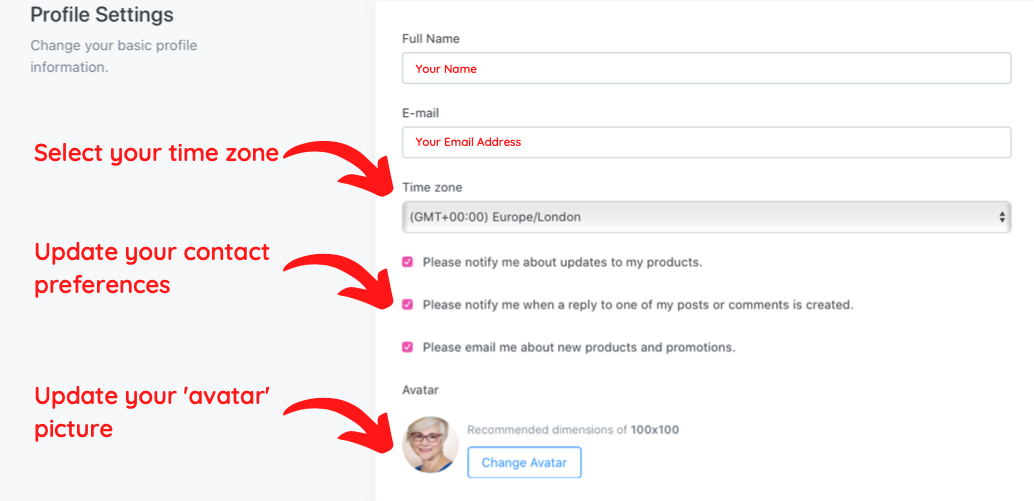Click the 'Select your time zone' annotation text
Screen dimensions: 1034x501
coord(156,153)
